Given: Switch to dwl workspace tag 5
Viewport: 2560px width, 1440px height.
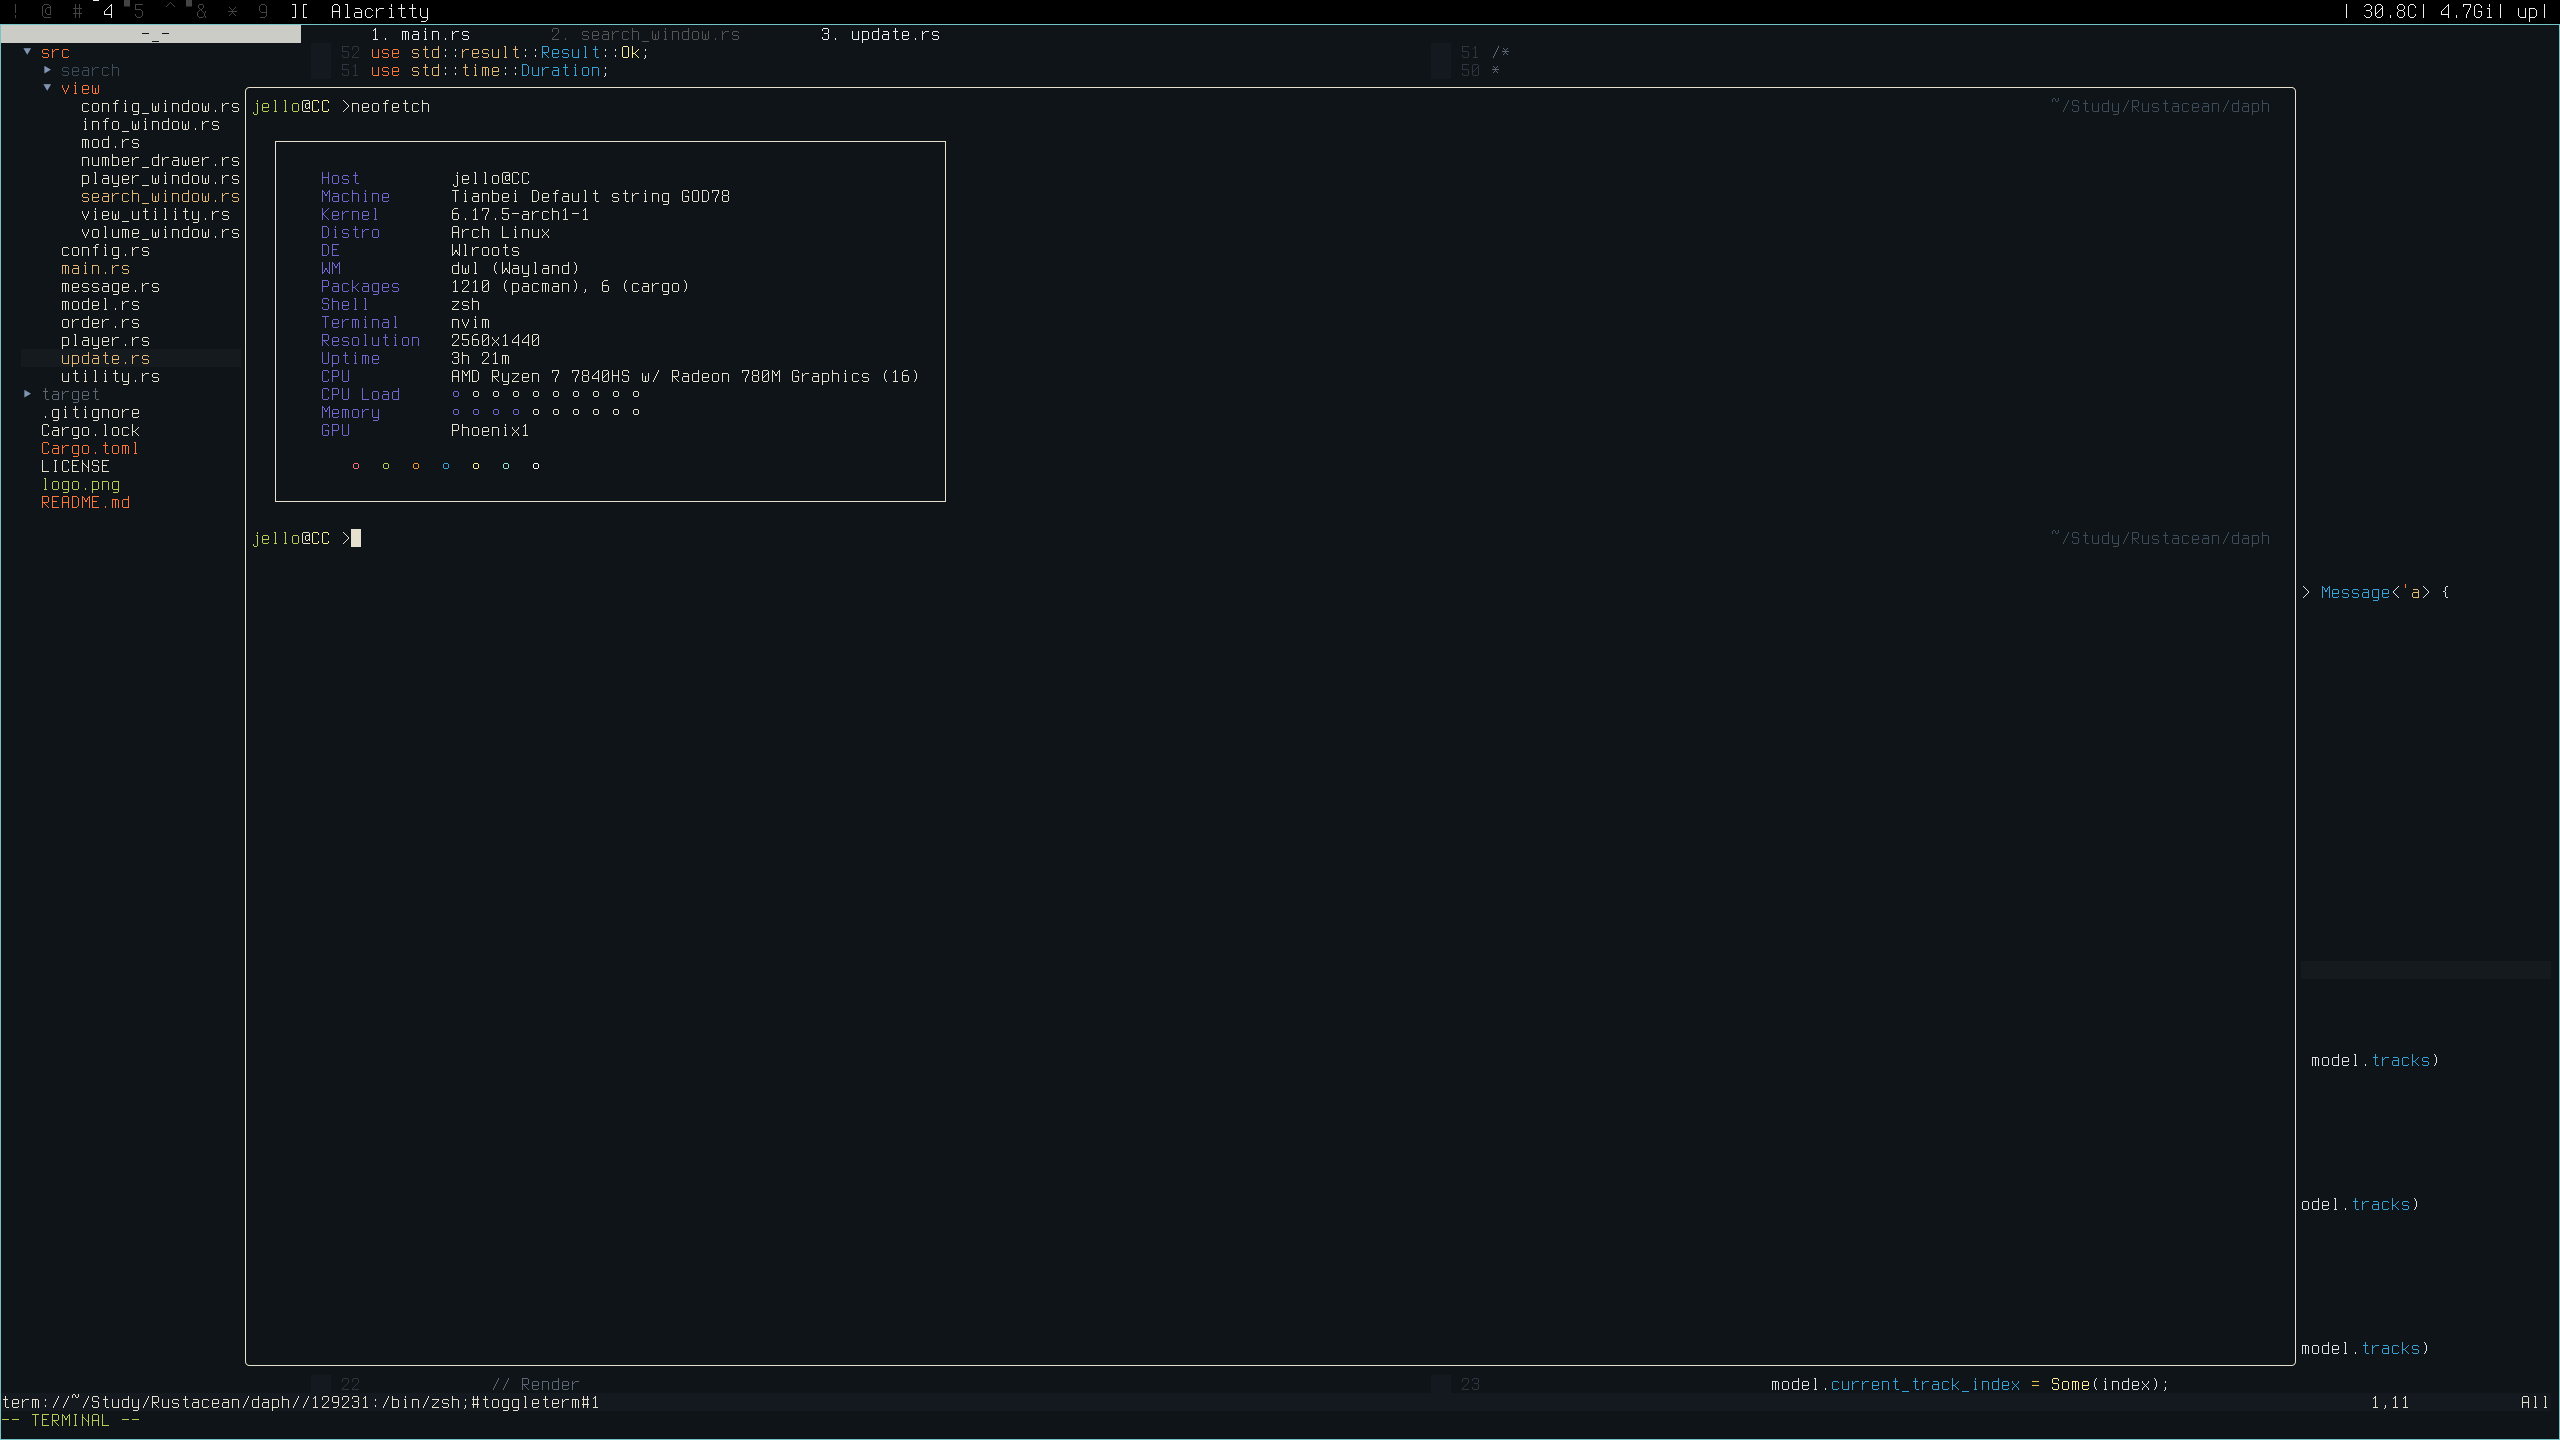Looking at the screenshot, I should [x=139, y=11].
